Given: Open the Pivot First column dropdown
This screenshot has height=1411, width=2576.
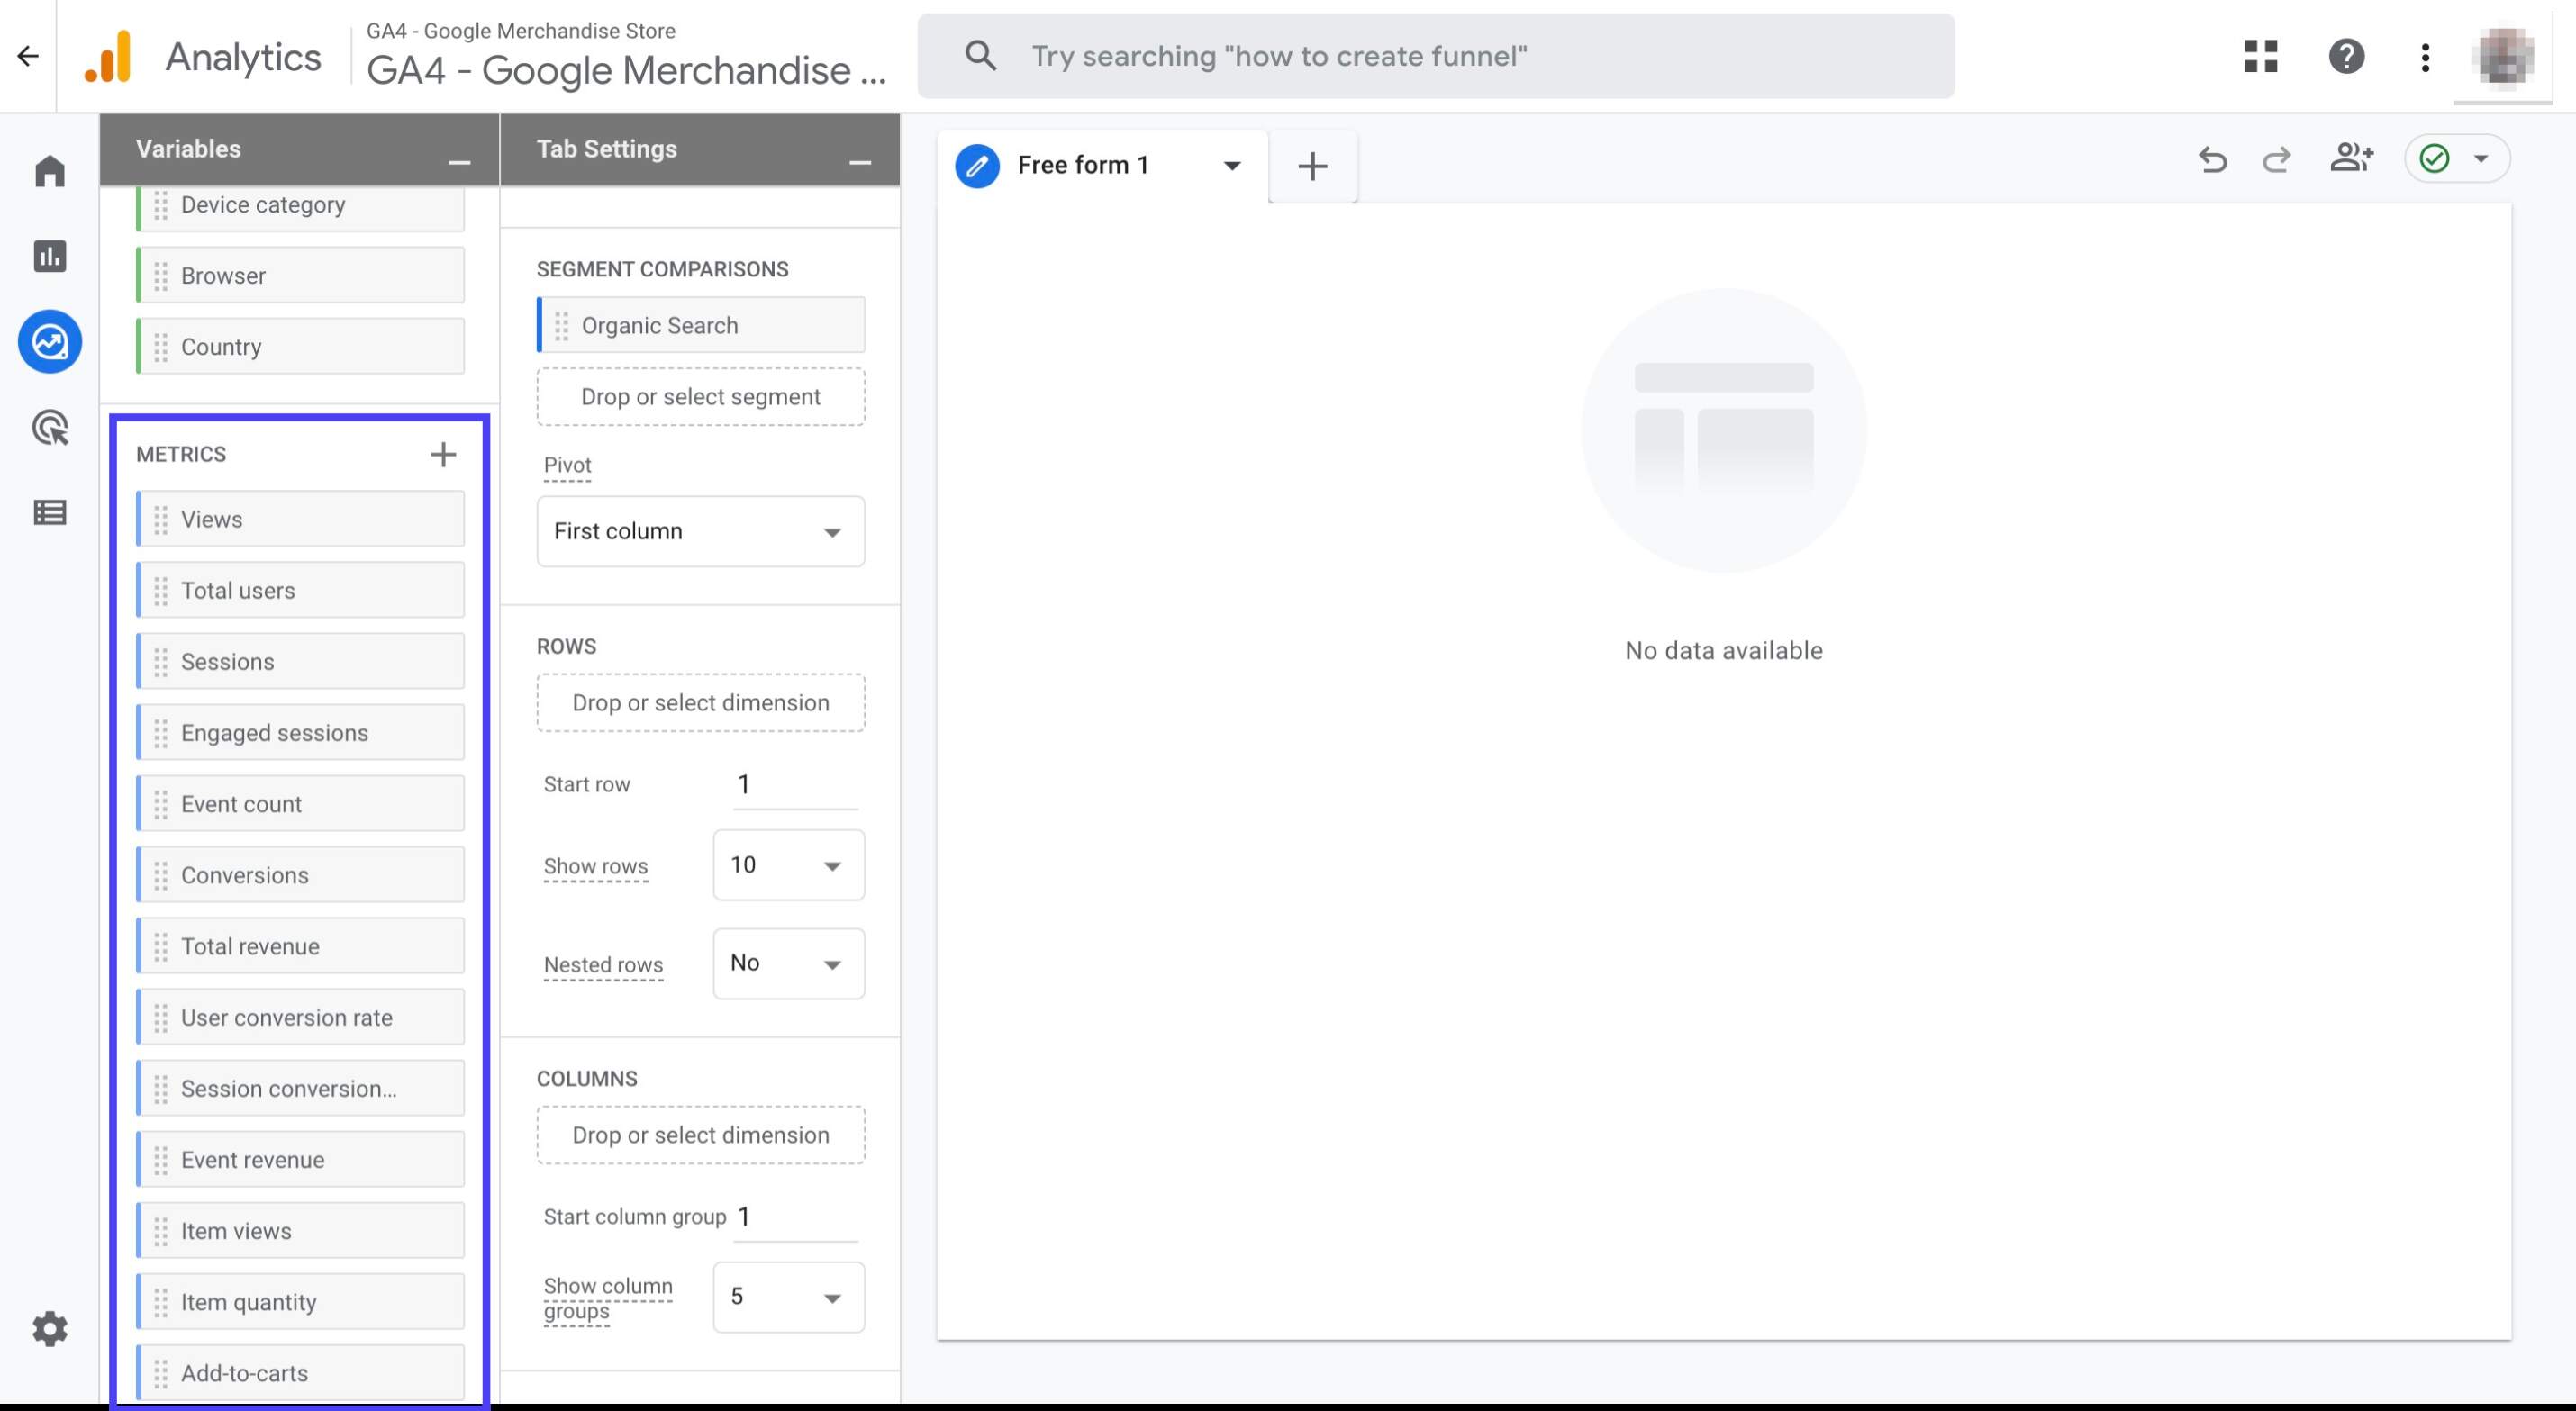Looking at the screenshot, I should [x=701, y=532].
